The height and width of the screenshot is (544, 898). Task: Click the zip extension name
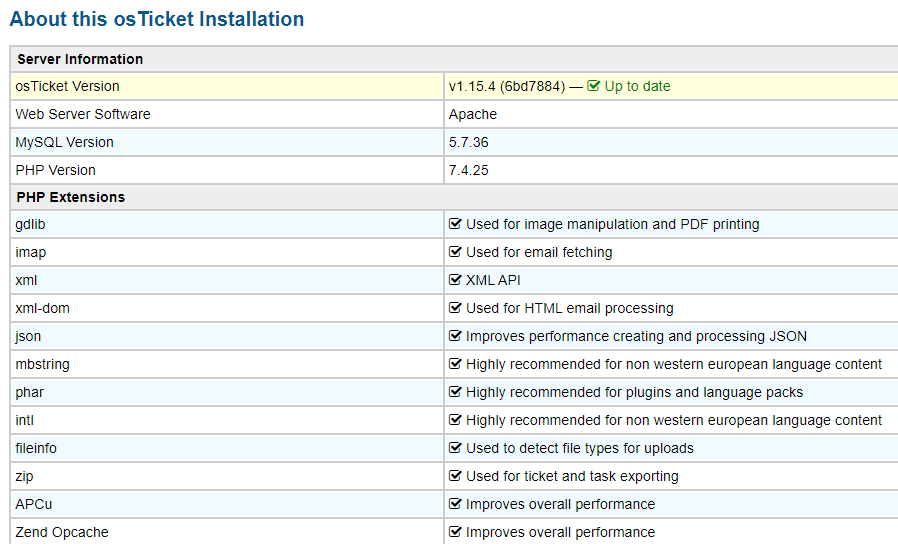point(24,476)
